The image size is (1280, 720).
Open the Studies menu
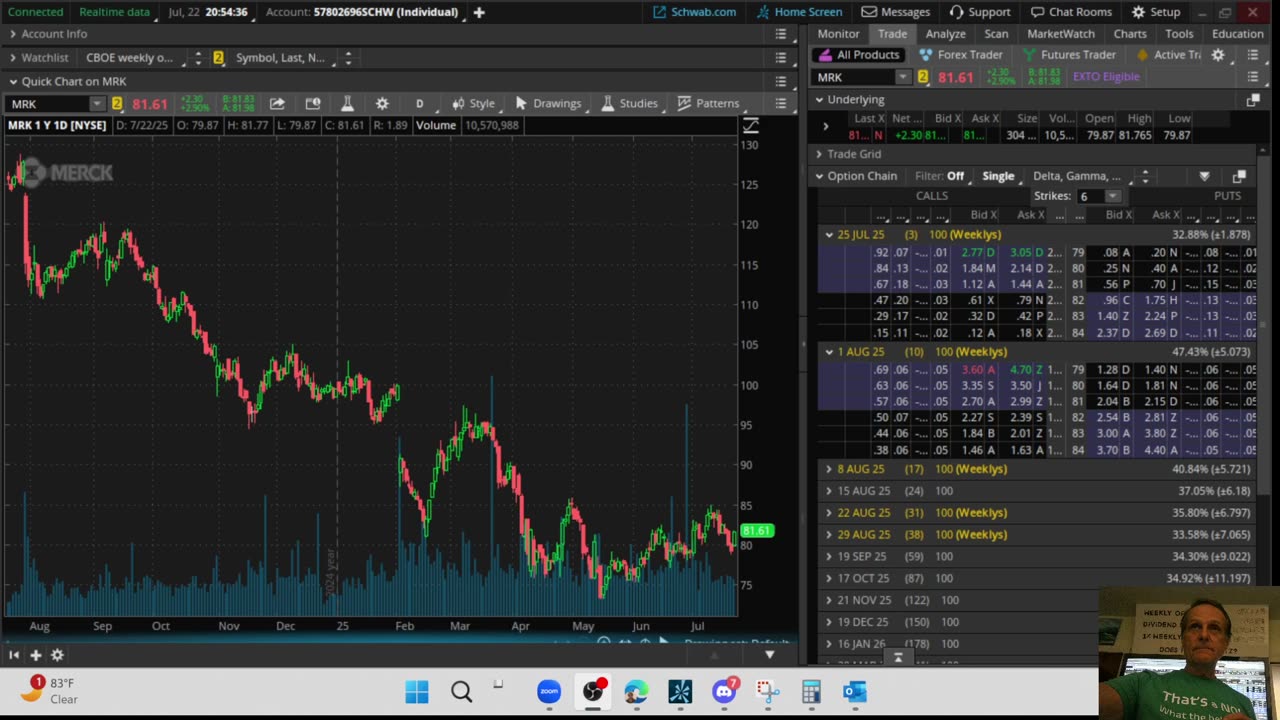click(629, 103)
